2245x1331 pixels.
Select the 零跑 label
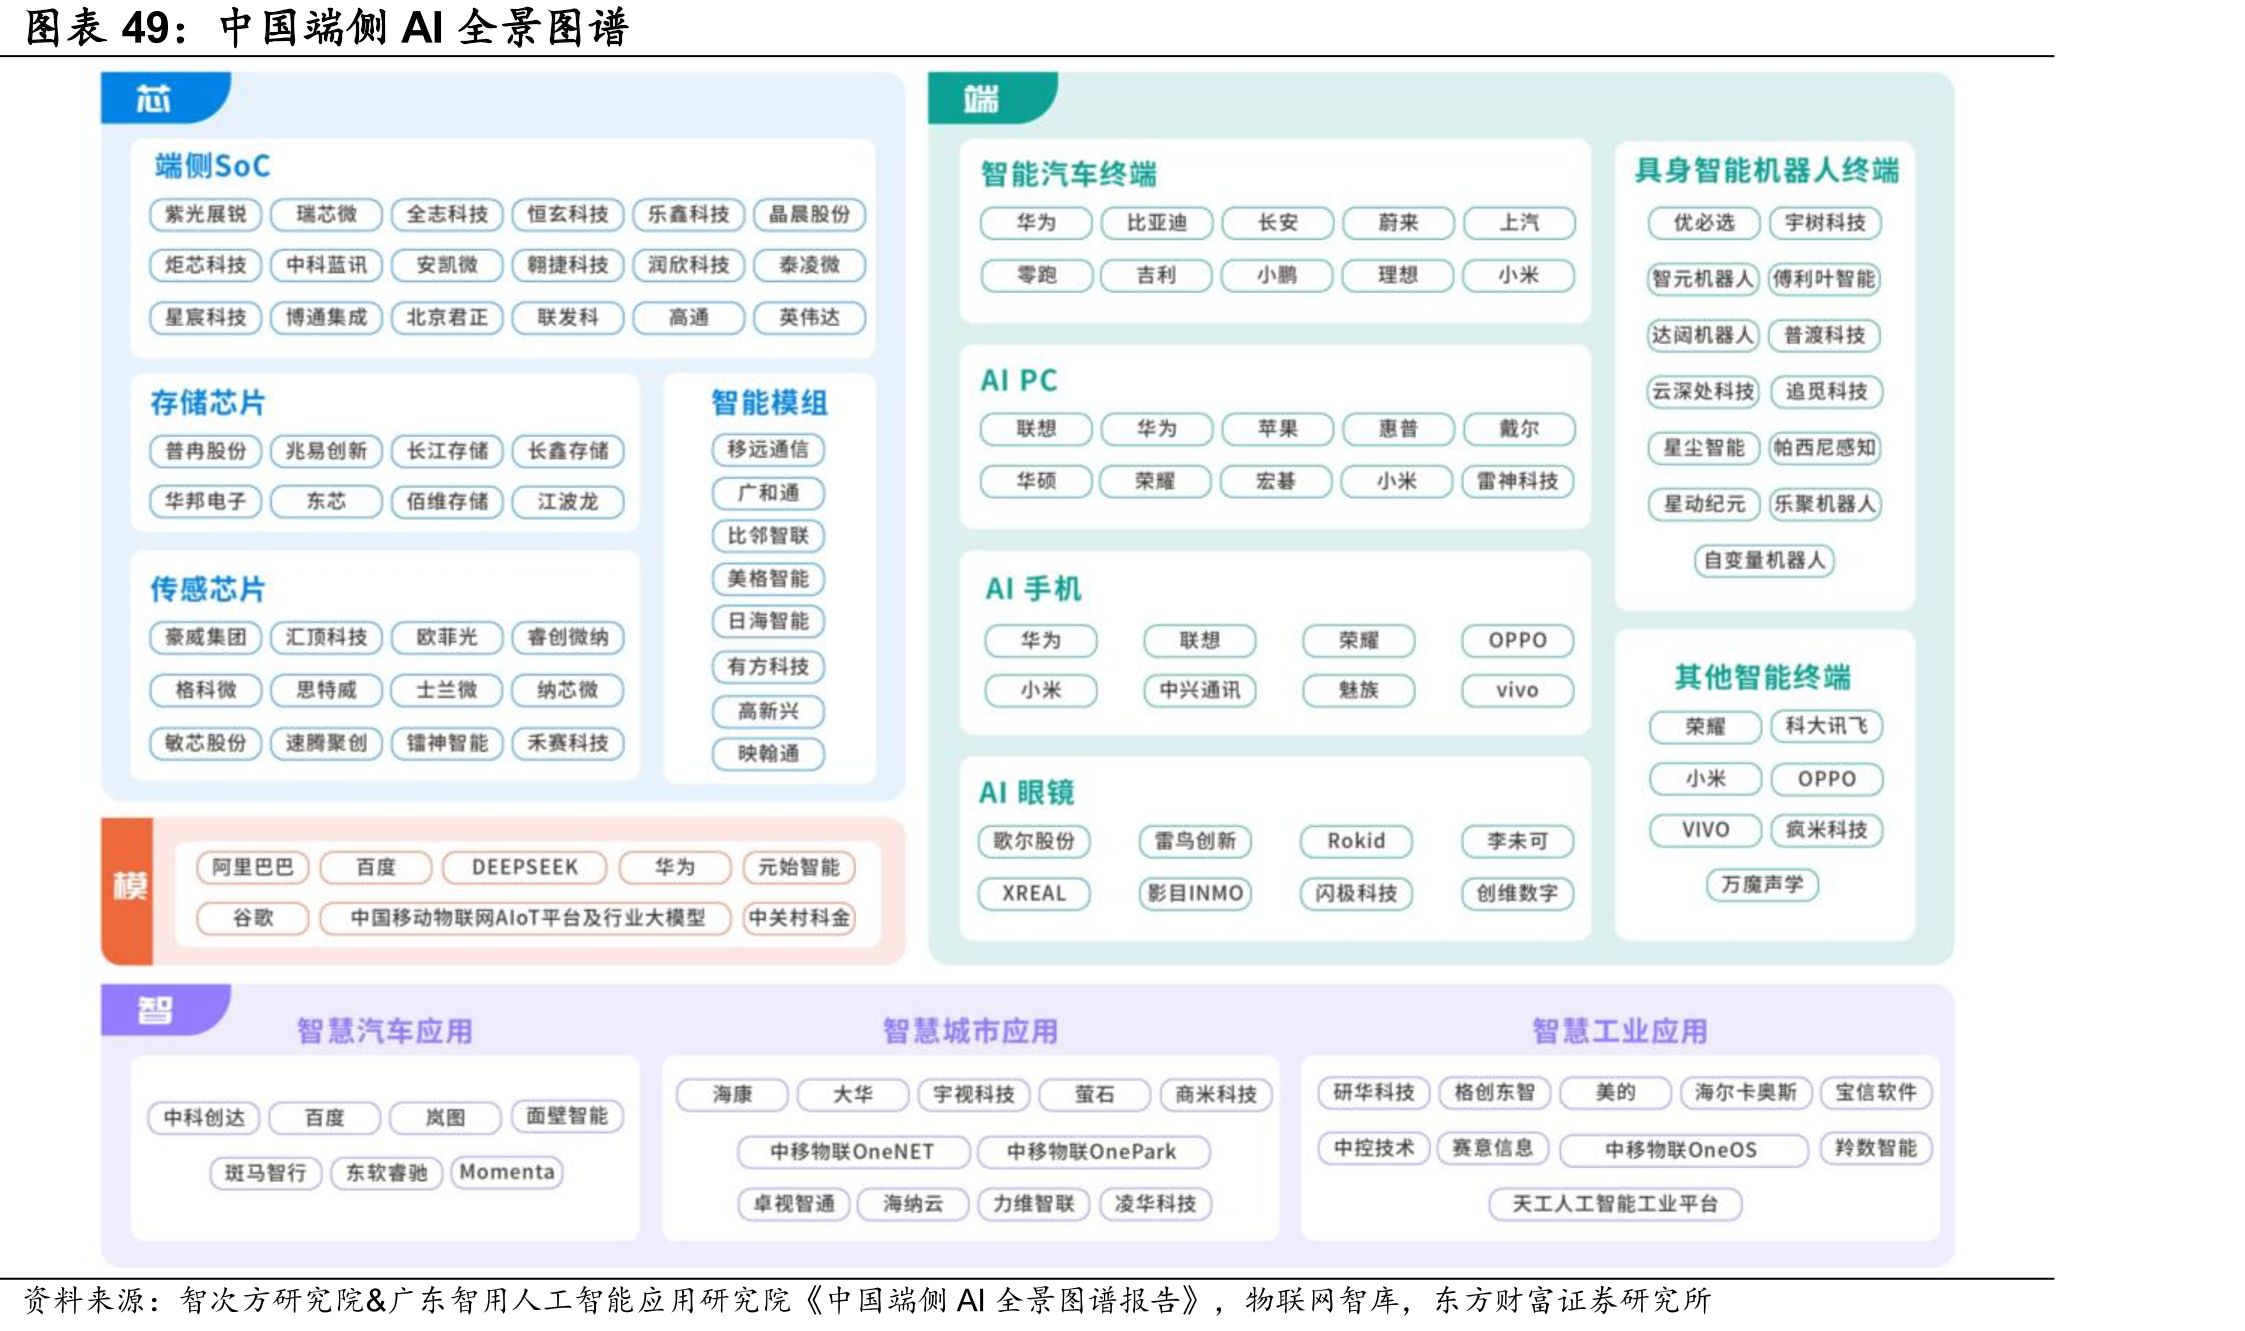(x=1036, y=275)
